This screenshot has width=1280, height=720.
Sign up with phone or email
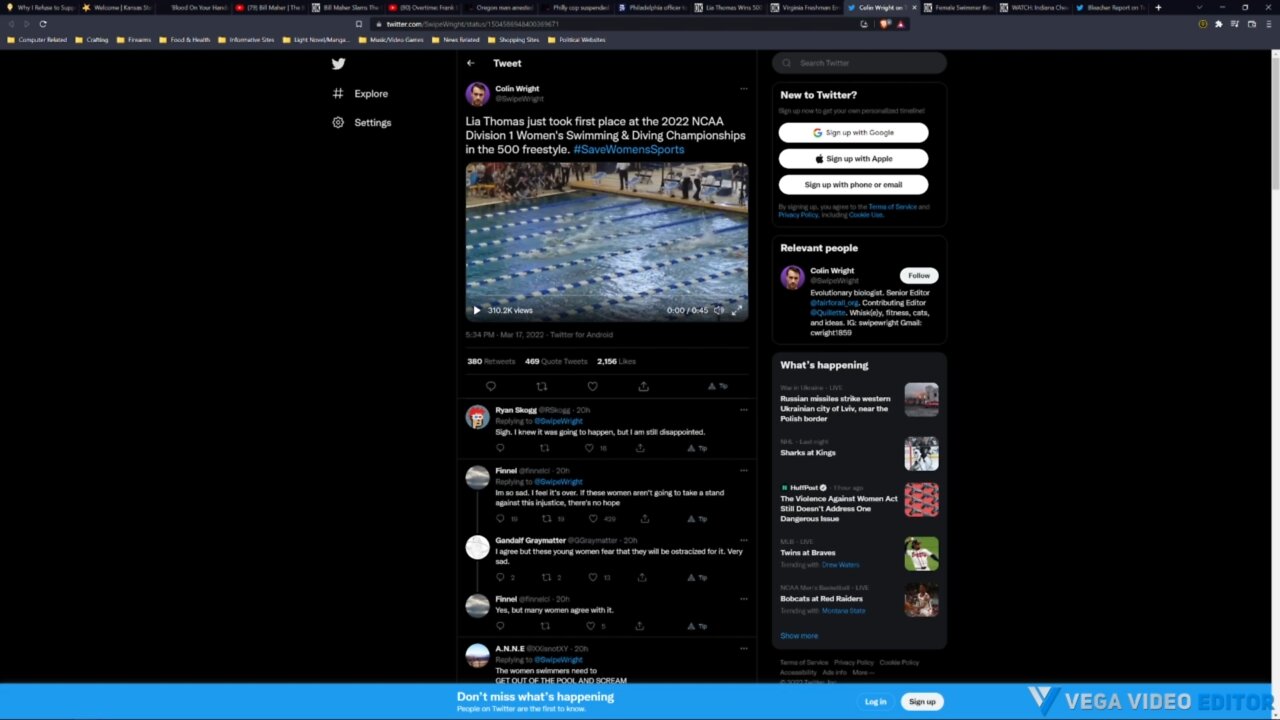pos(853,184)
